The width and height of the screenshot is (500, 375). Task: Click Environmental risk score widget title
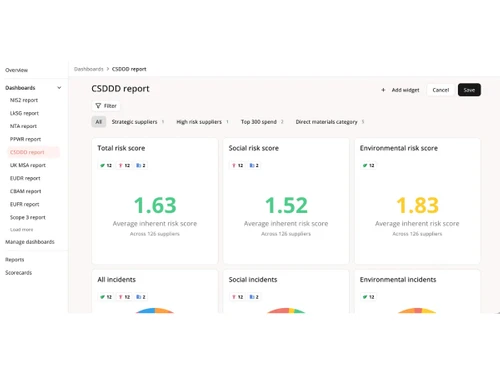[399, 148]
